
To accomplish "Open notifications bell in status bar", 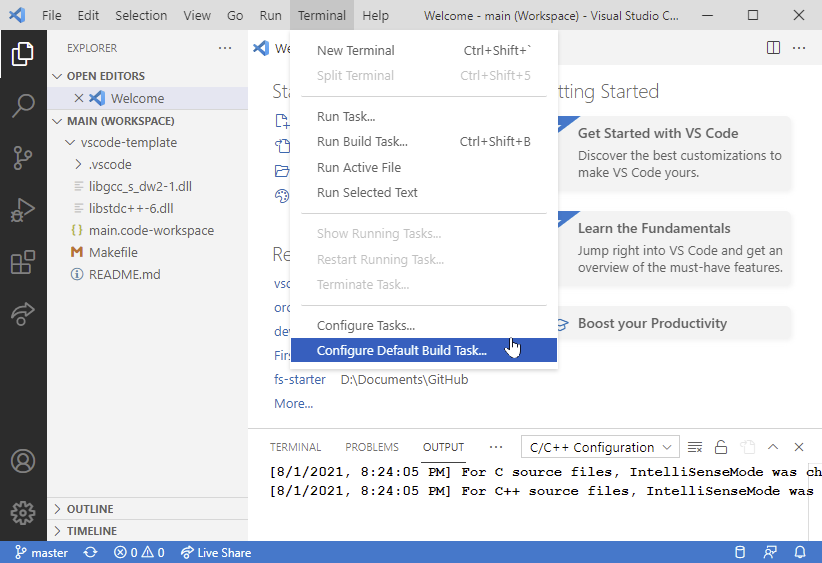I will coord(800,553).
